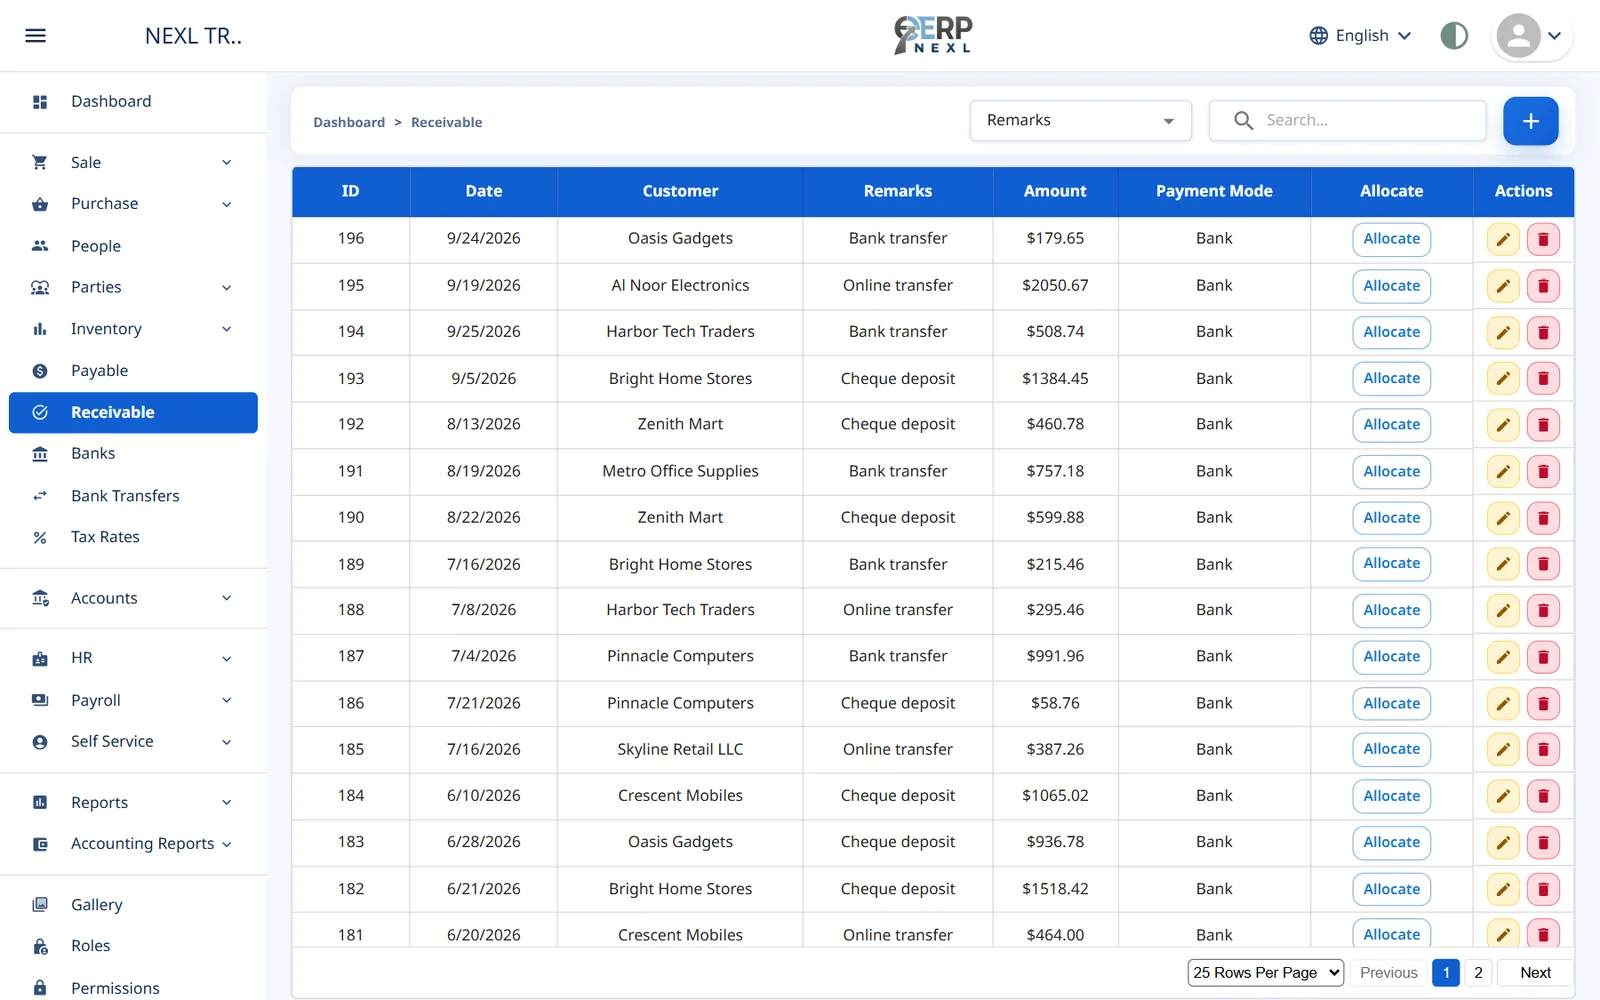Go to Dashboard in the sidebar
Image resolution: width=1600 pixels, height=1000 pixels.
133,102
